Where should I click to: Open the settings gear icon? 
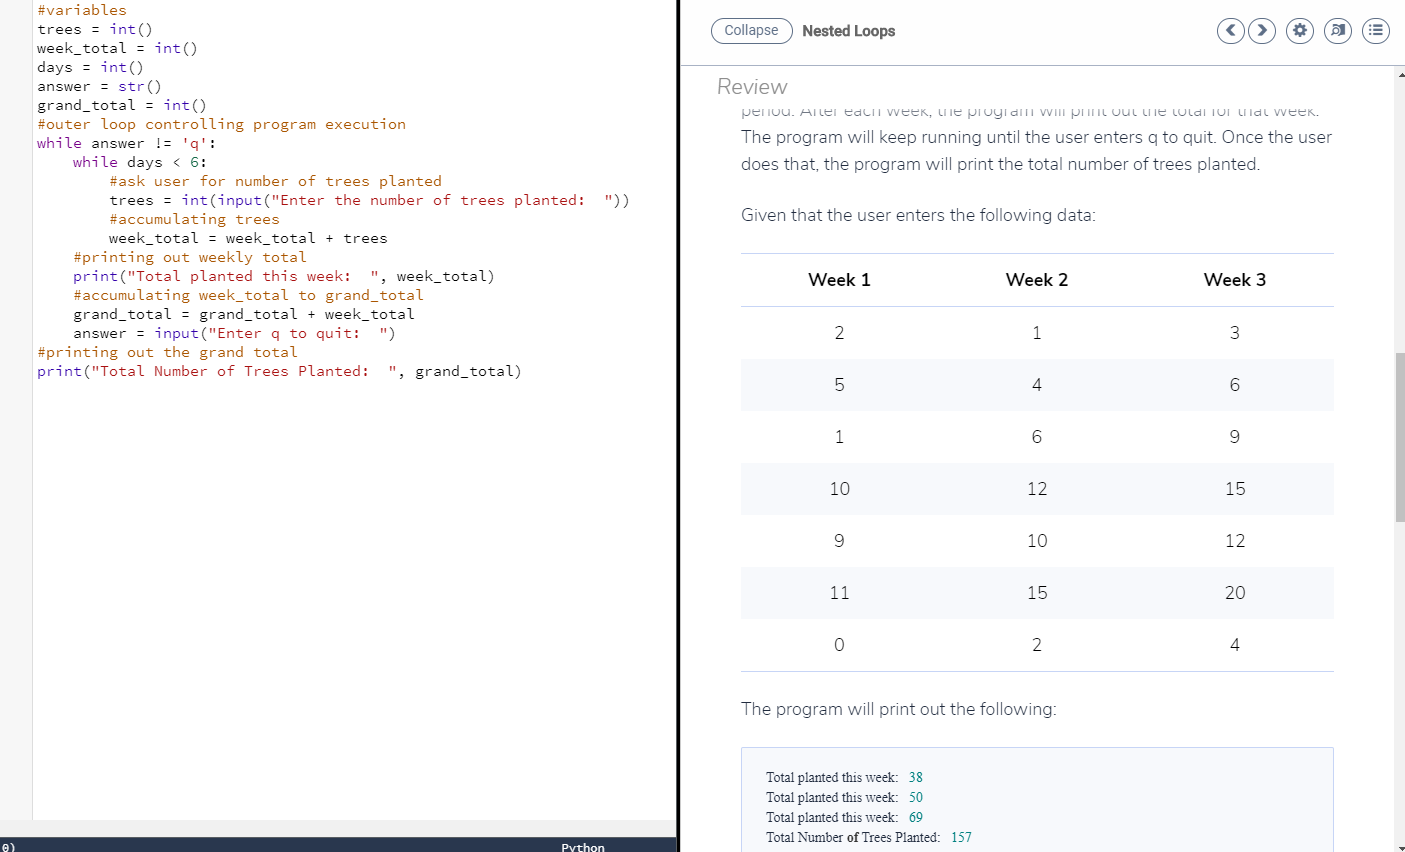pyautogui.click(x=1299, y=31)
